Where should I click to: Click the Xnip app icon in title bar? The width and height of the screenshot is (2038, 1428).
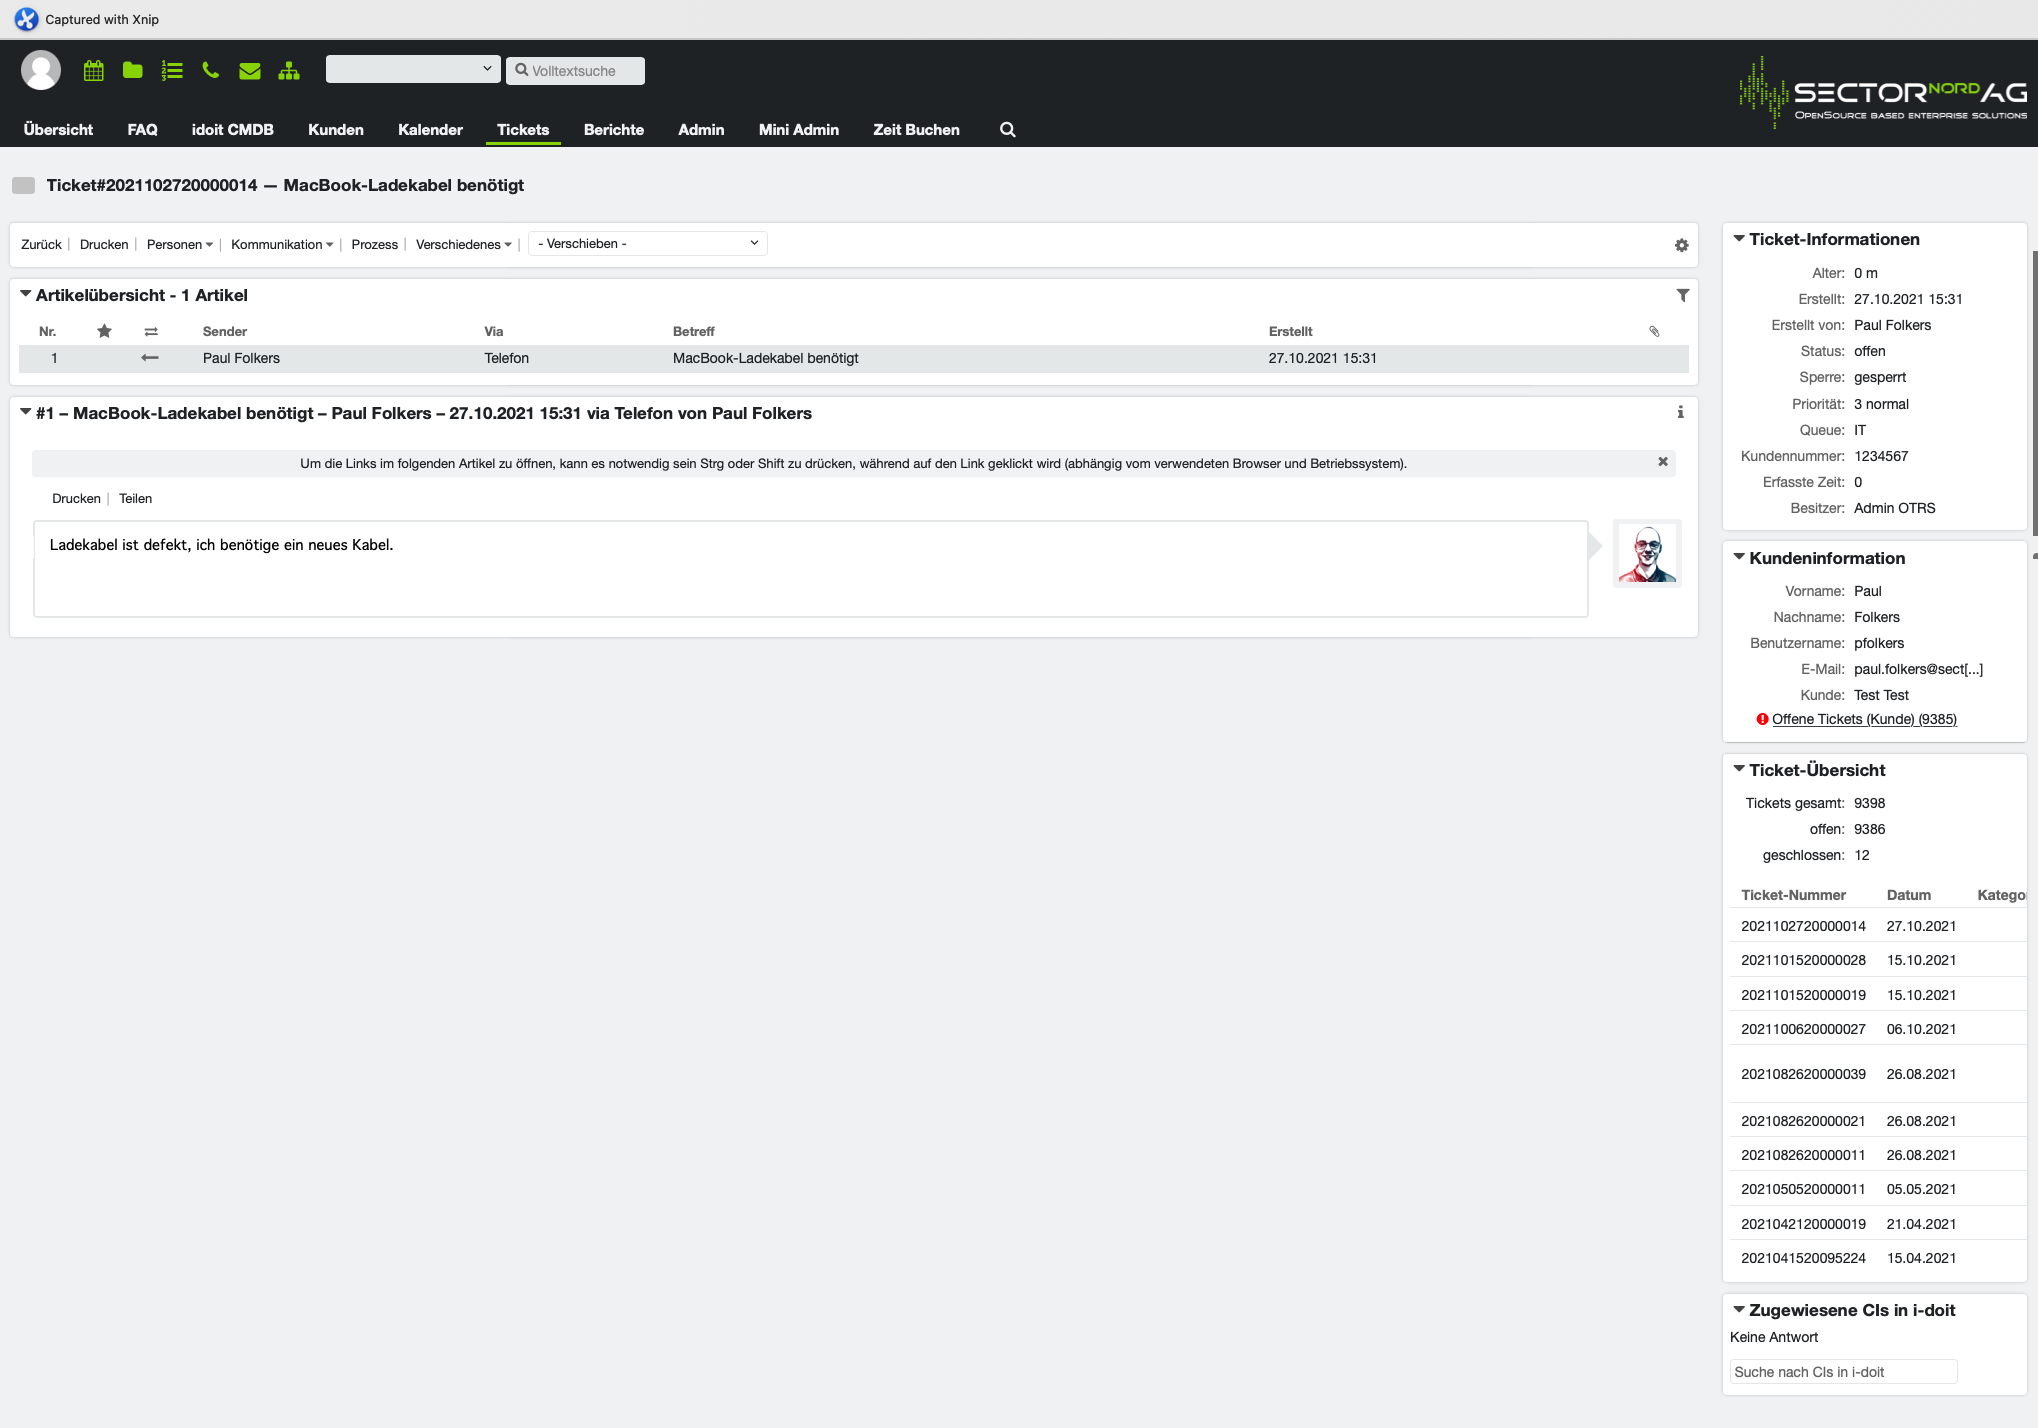click(x=26, y=19)
